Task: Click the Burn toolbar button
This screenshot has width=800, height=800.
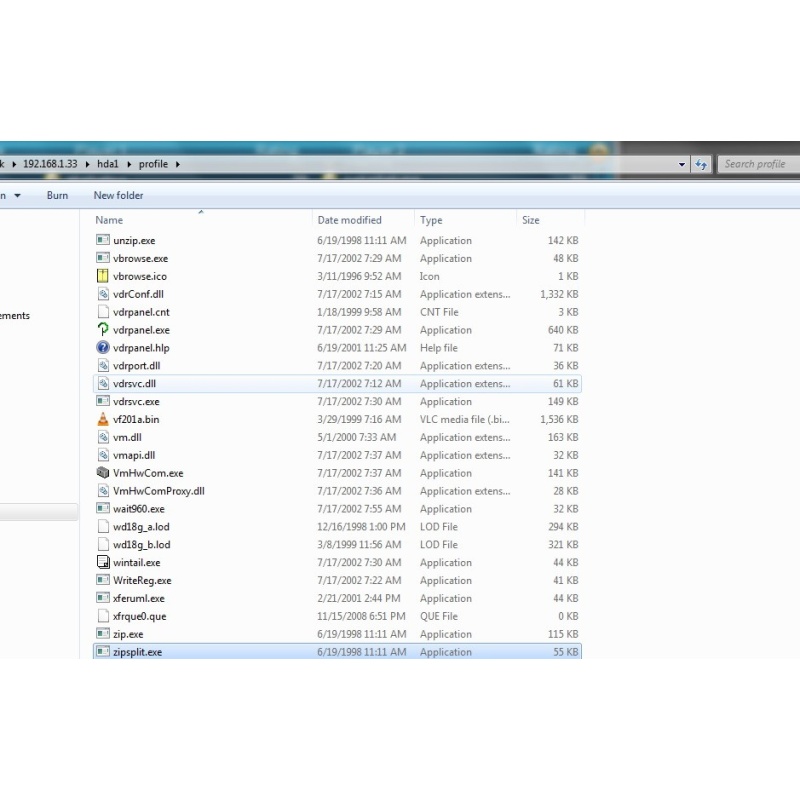Action: (x=57, y=195)
